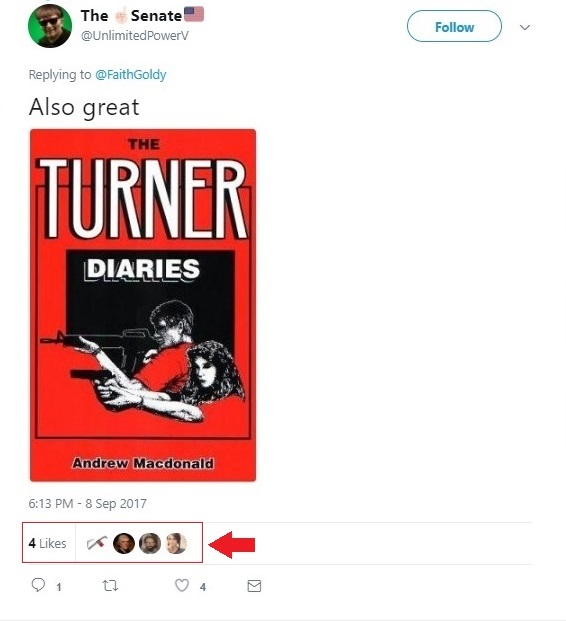The height and width of the screenshot is (621, 566).
Task: Open fourth liker's woman avatar
Action: pyautogui.click(x=176, y=543)
